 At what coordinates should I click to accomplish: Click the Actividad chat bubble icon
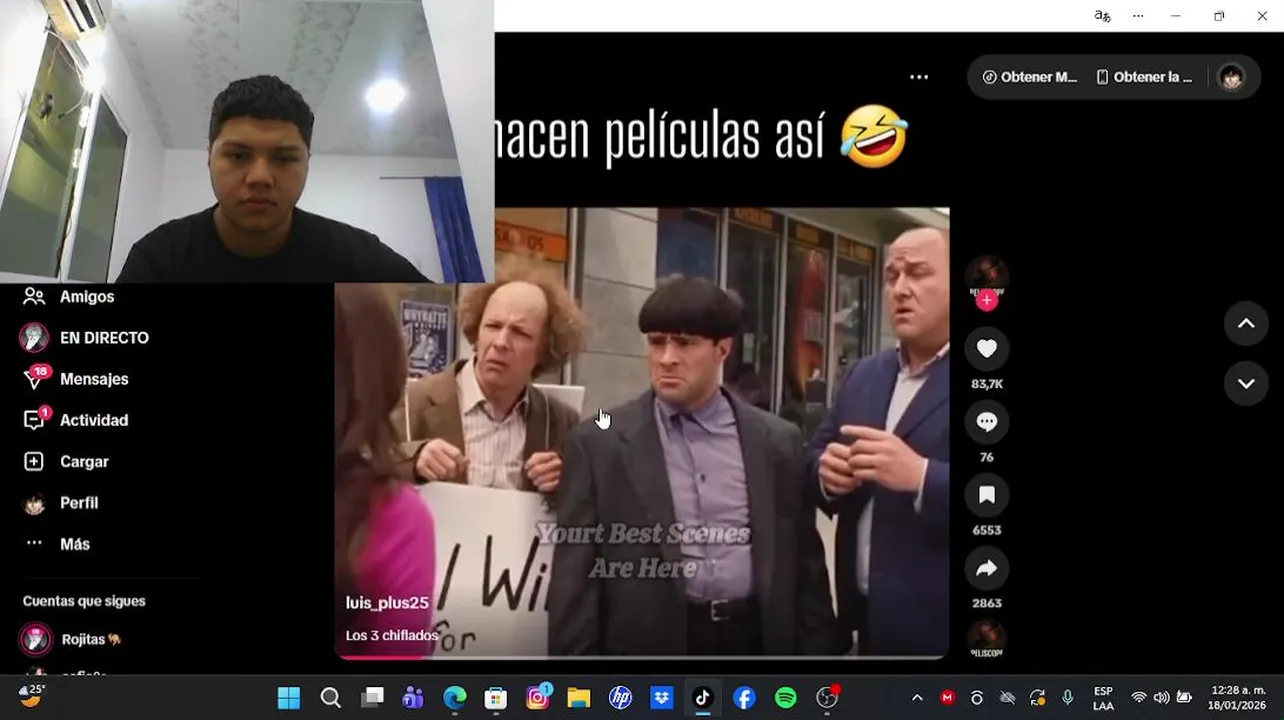tap(34, 420)
